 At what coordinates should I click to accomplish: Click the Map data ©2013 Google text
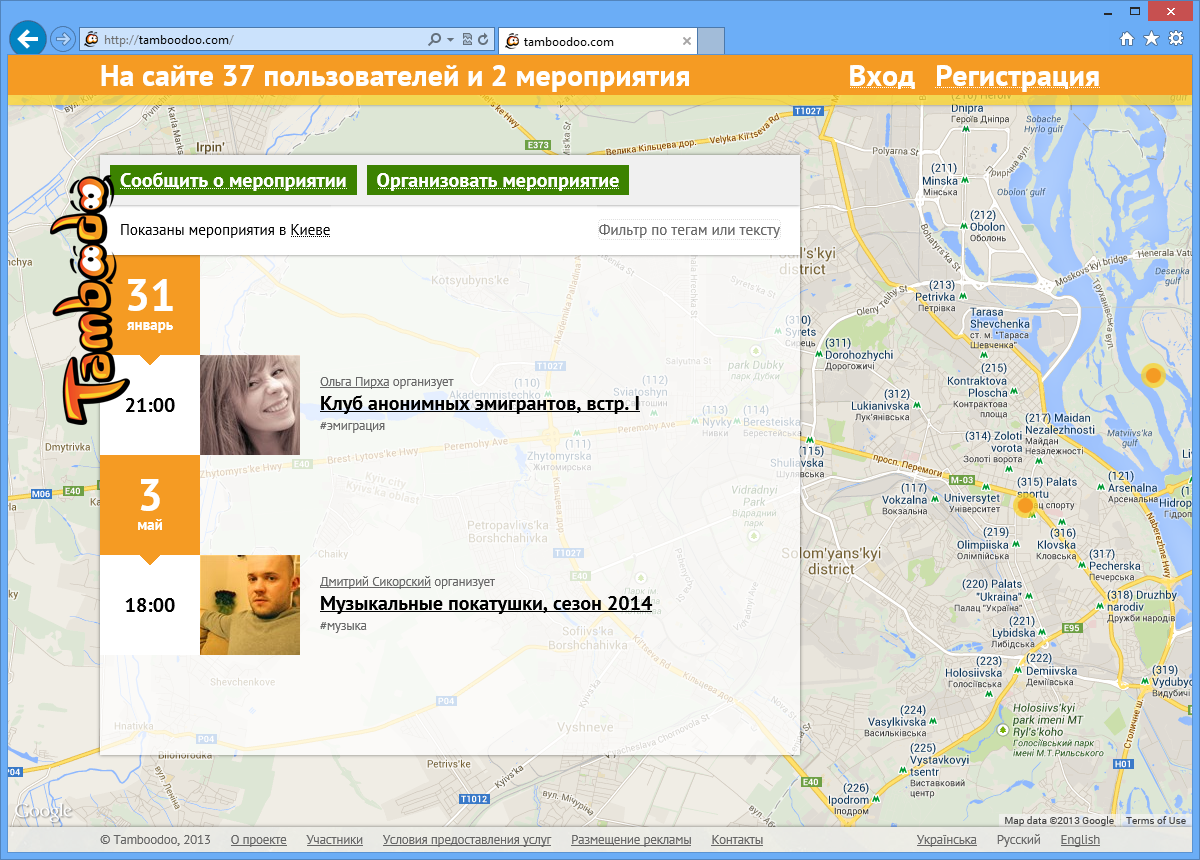point(1059,821)
